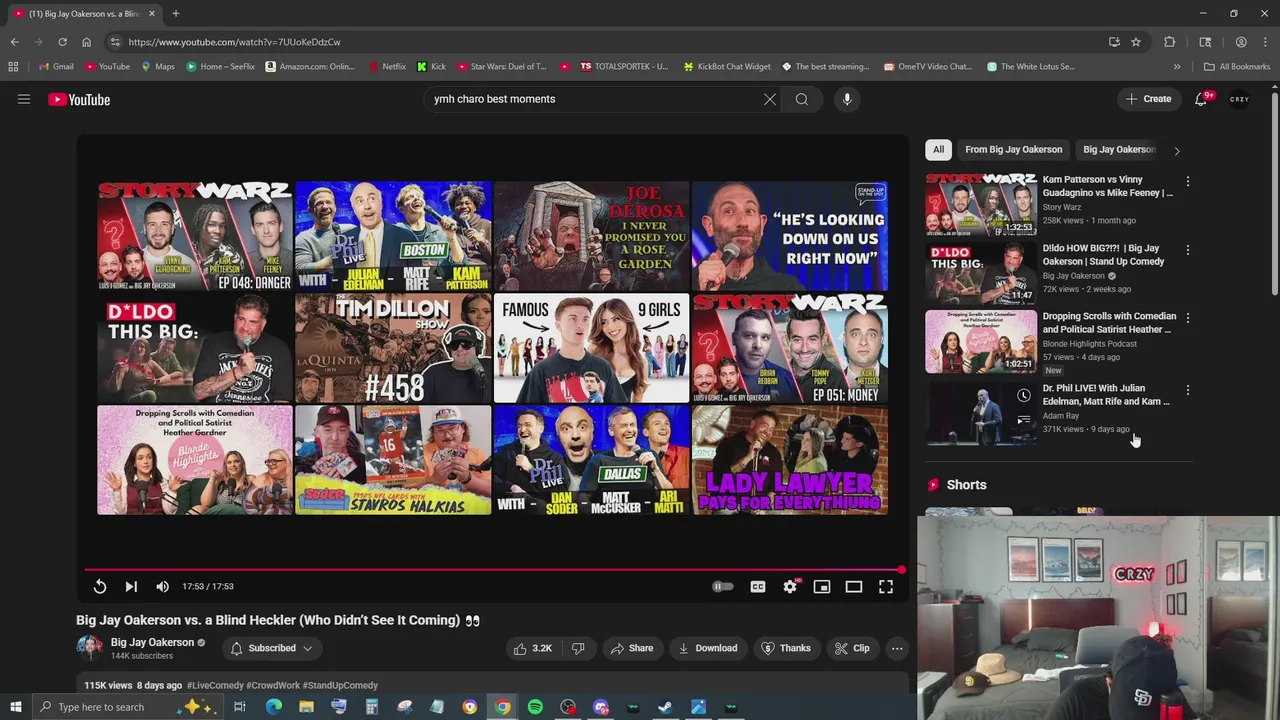Expand hidden bookmarks chevron
Viewport: 1280px width, 720px height.
[x=1177, y=67]
